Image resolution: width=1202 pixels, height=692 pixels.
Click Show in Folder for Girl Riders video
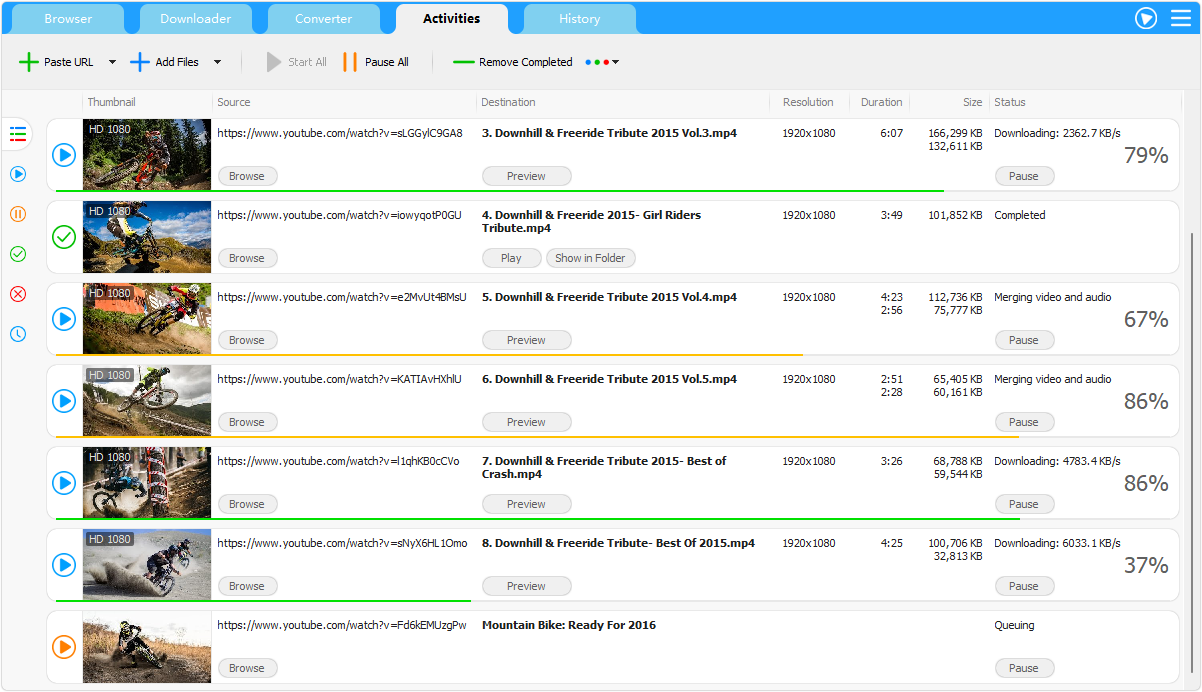(590, 258)
